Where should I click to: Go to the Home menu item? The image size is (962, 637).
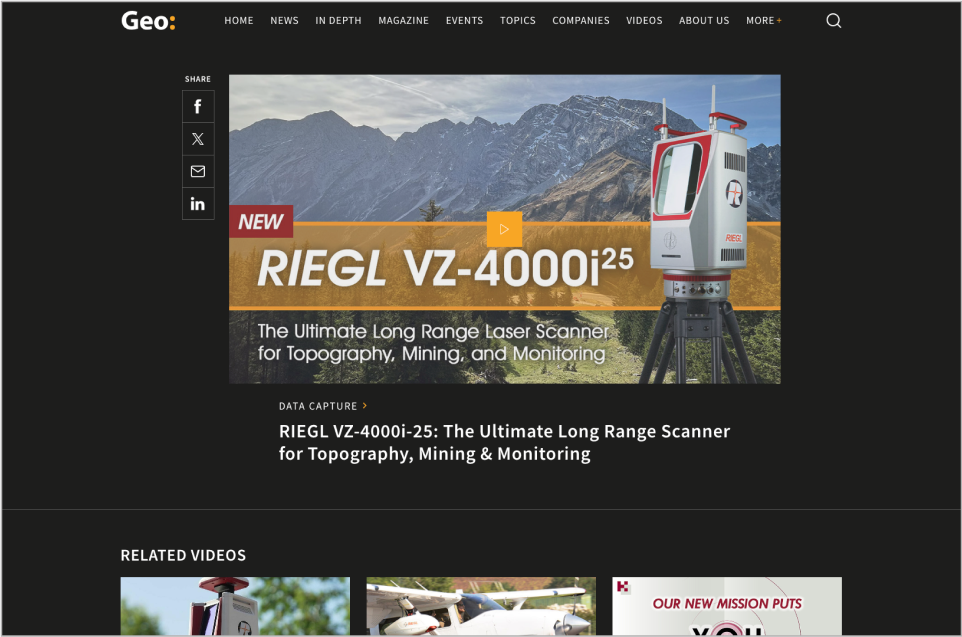tap(239, 21)
